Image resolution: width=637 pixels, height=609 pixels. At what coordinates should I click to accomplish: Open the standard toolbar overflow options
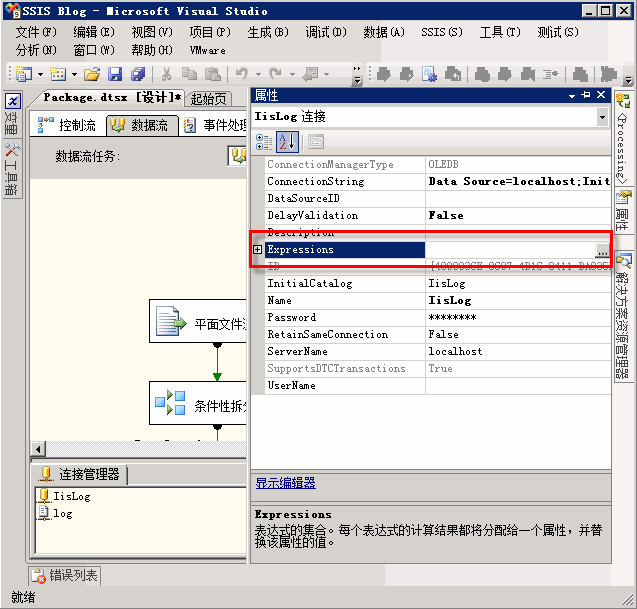pos(357,75)
